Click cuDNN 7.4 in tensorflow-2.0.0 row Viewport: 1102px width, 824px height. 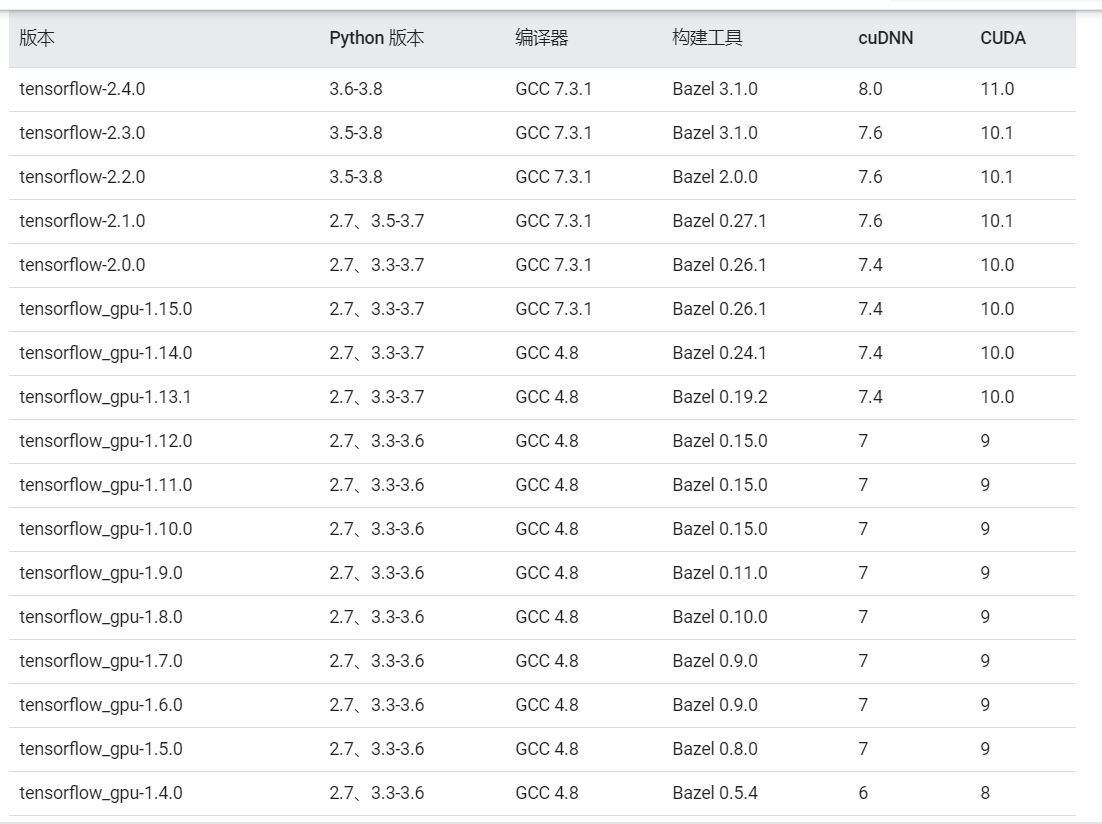870,265
